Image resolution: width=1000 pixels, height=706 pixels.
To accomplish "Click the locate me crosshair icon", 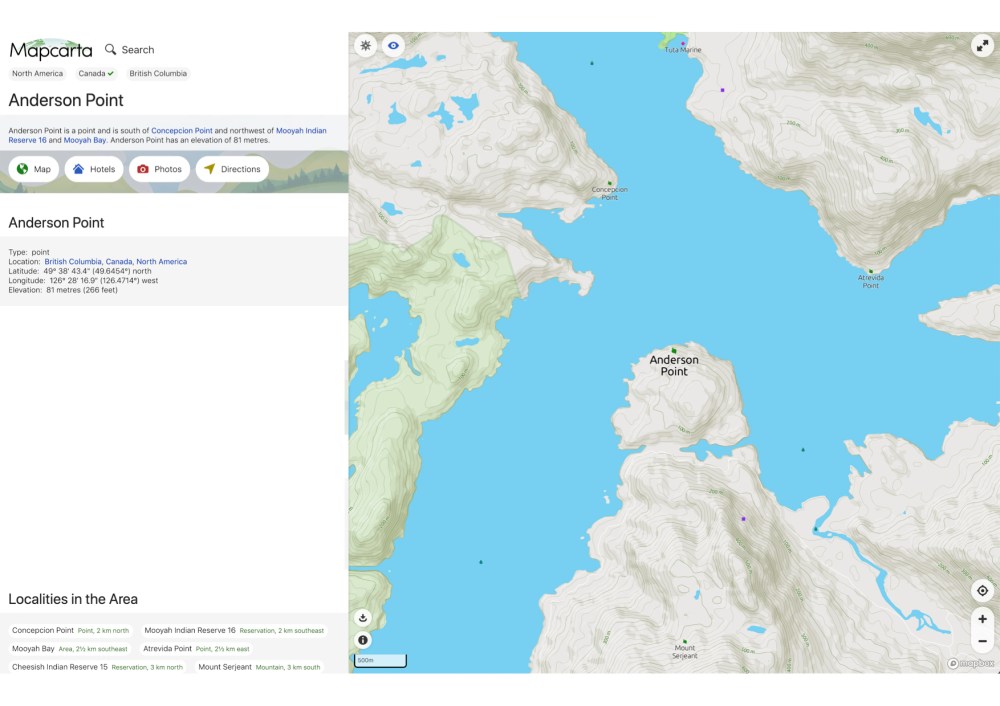I will pos(982,591).
